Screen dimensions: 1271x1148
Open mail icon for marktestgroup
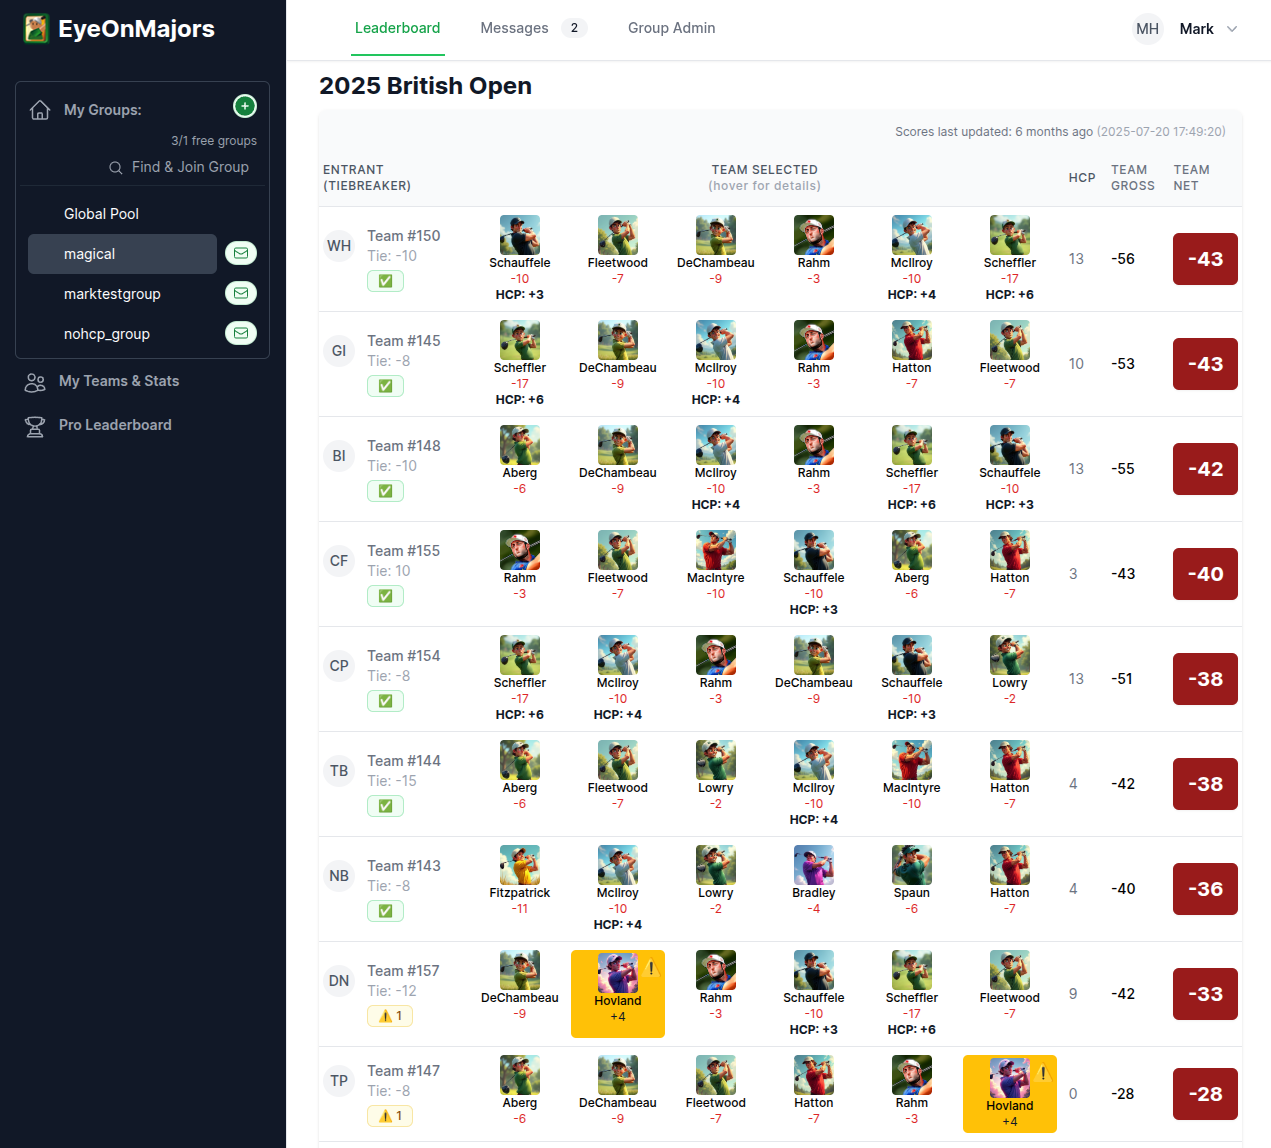click(x=241, y=294)
